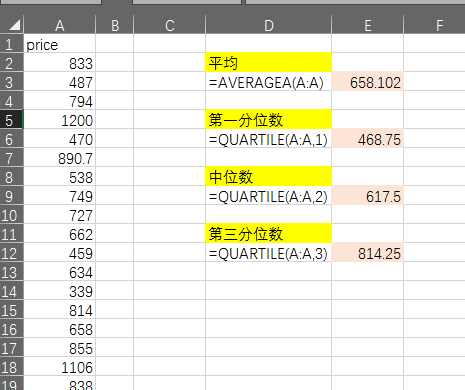
Task: Click the 'price' header cell
Action: [60, 43]
